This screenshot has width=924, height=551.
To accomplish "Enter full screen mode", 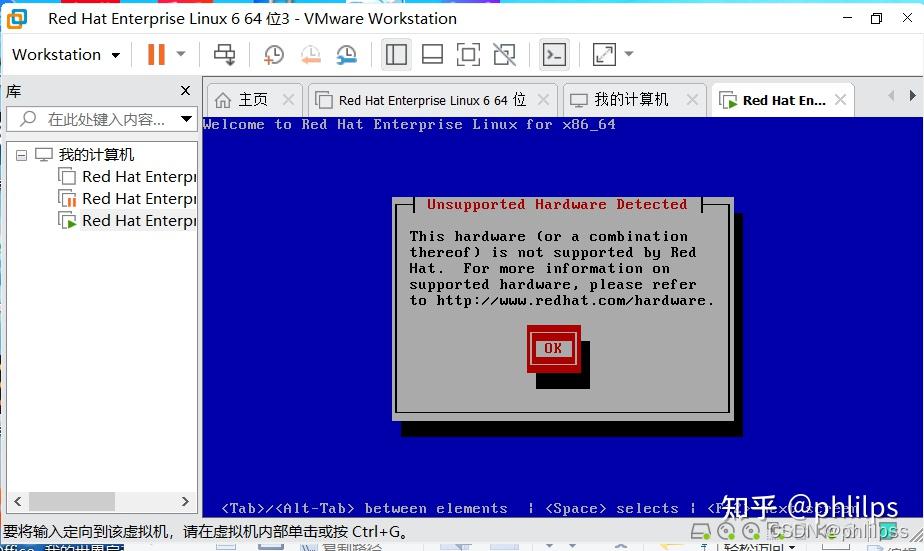I will (468, 55).
